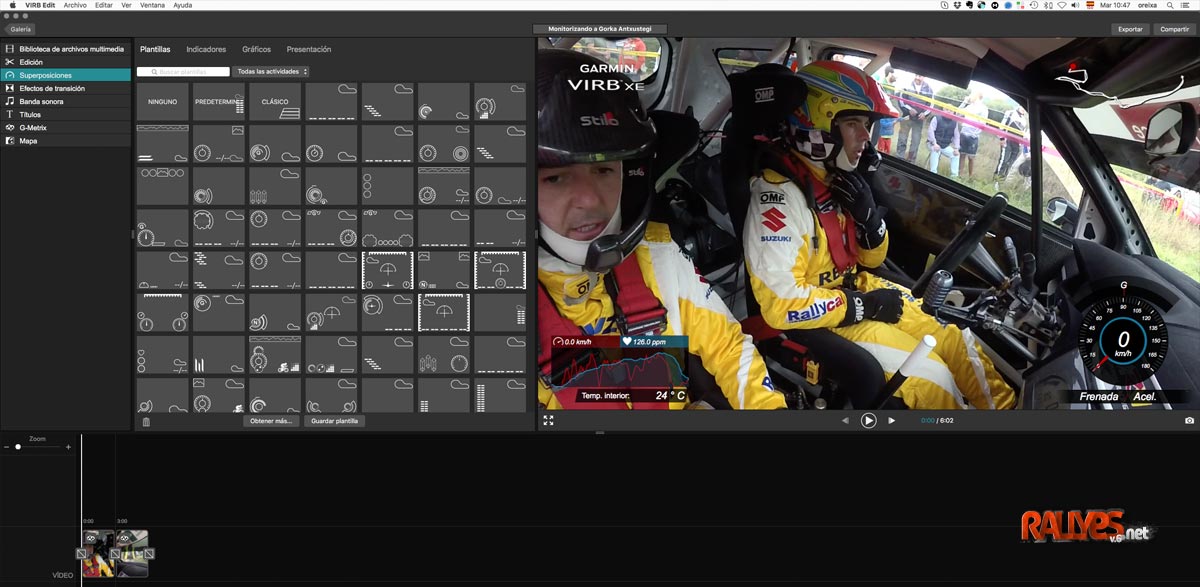This screenshot has height=587, width=1200.
Task: Open the Ver menu
Action: (x=126, y=5)
